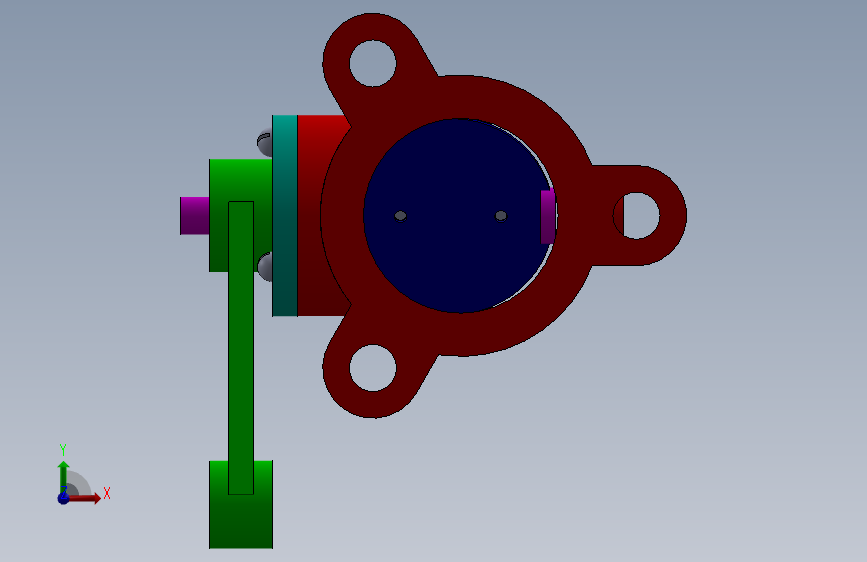Screen dimensions: 867x562
Task: Click the right small hole on the blue disc
Action: pos(501,216)
